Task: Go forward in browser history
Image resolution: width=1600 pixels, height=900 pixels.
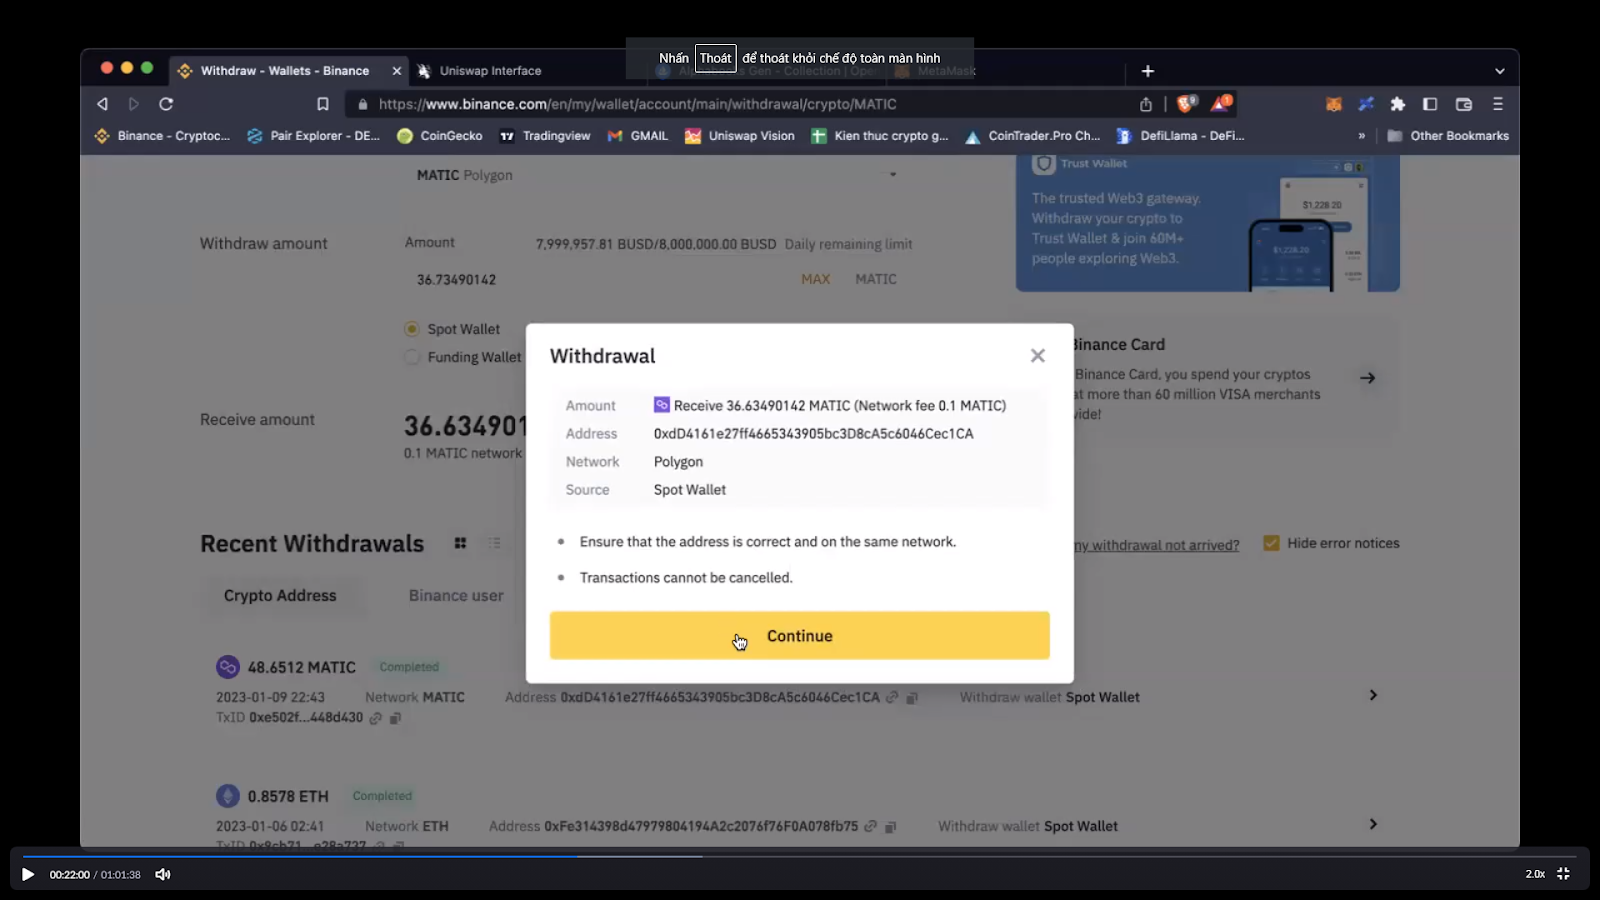Action: (133, 104)
